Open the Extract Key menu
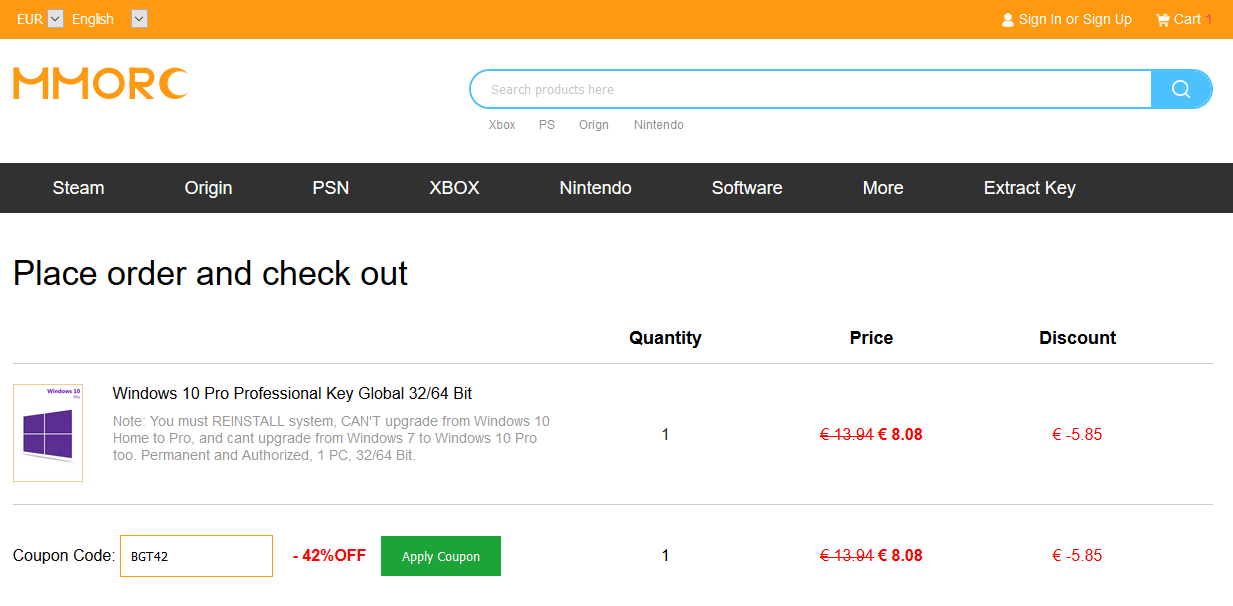 coord(1030,188)
